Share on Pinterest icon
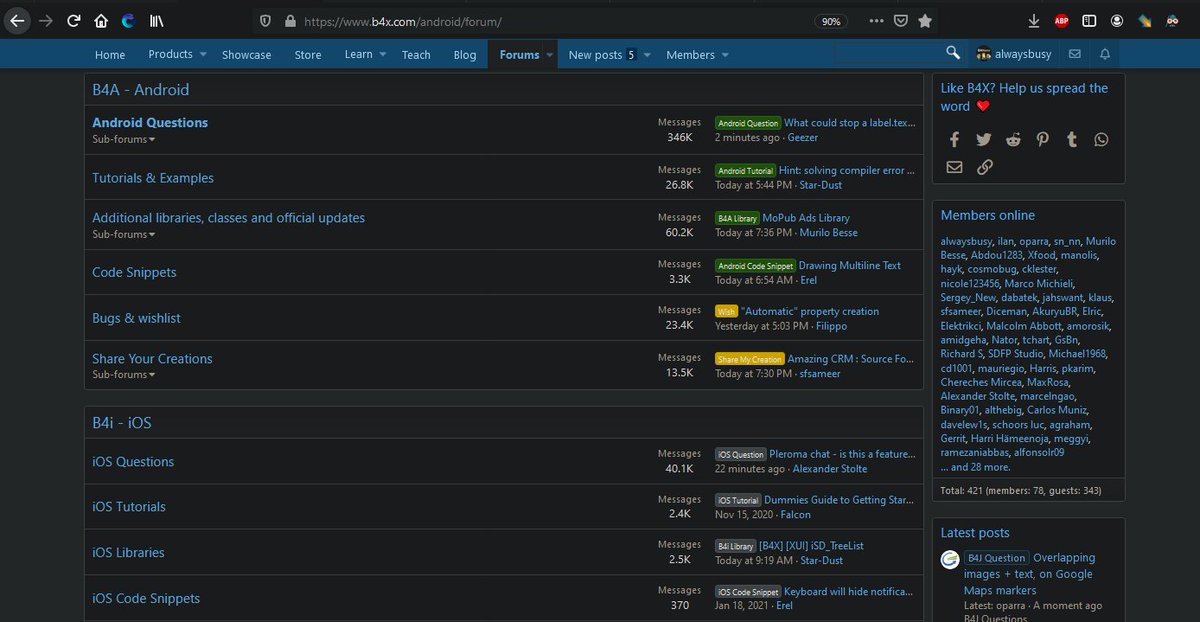The image size is (1200, 622). 1043,140
